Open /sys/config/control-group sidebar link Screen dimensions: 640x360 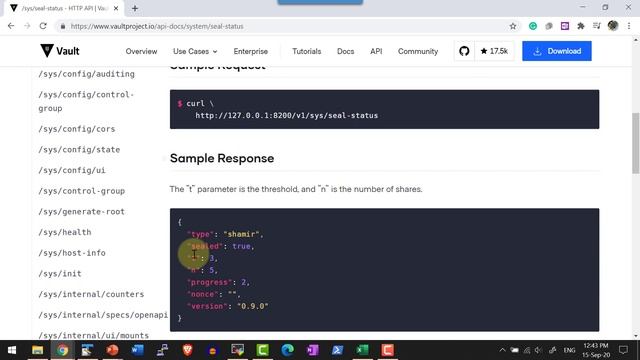(x=86, y=101)
